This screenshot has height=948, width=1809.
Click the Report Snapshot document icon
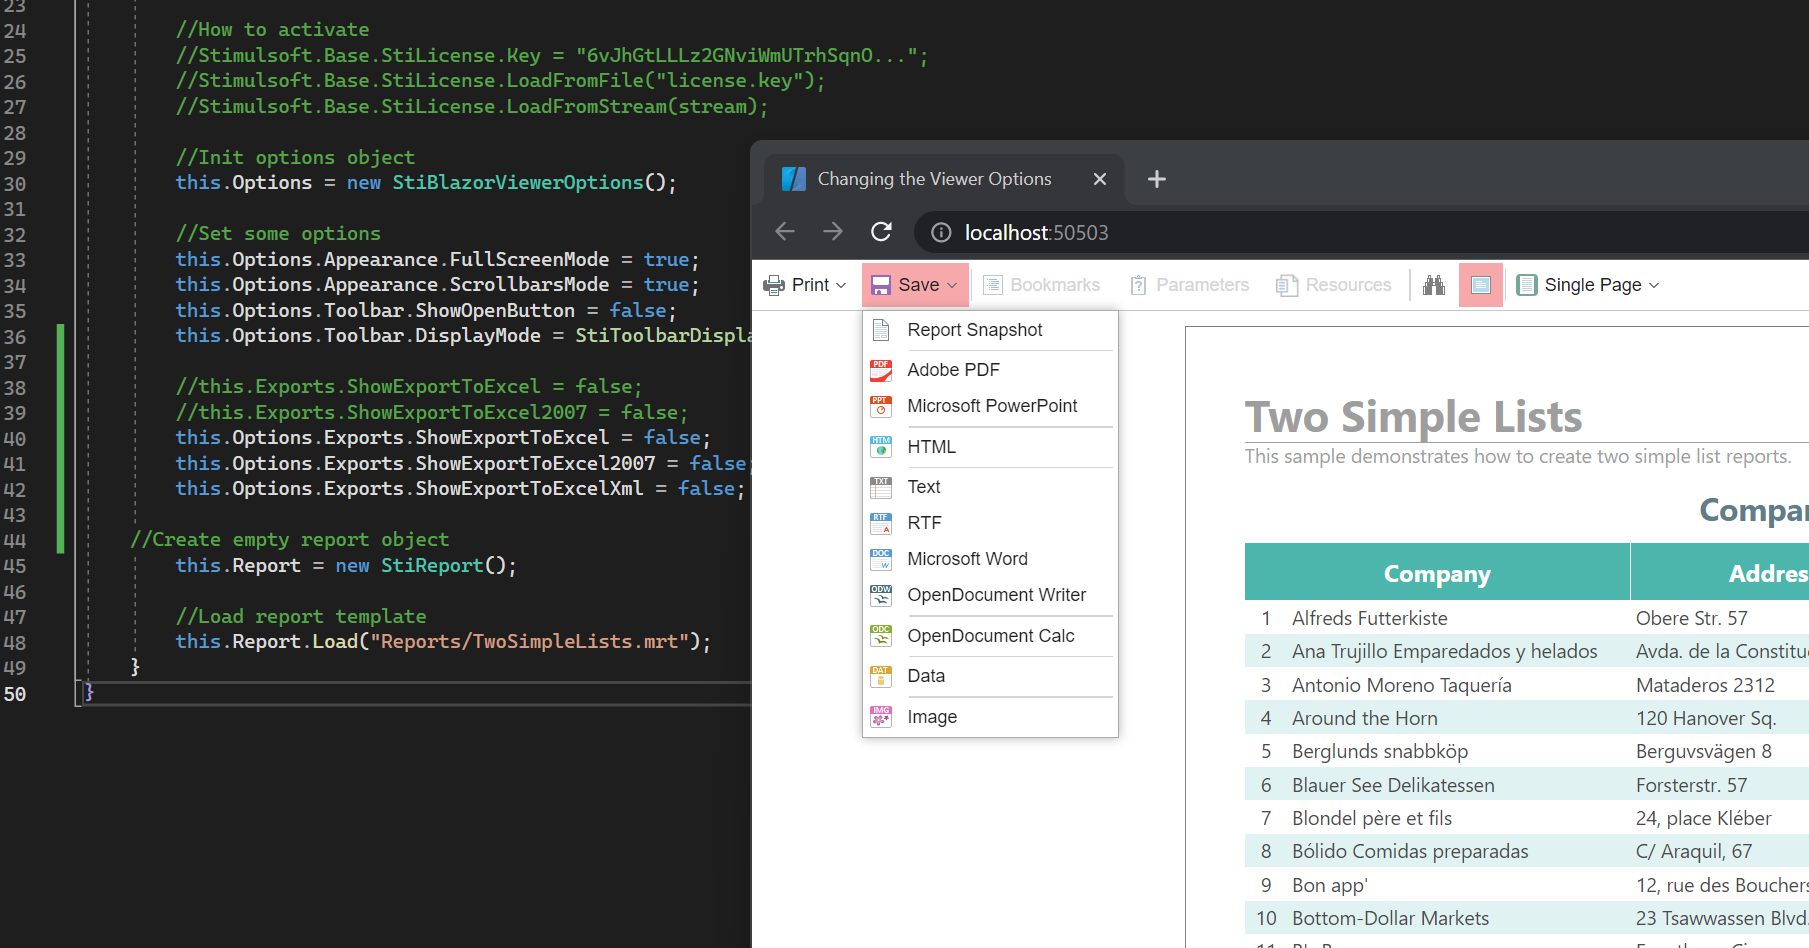881,330
